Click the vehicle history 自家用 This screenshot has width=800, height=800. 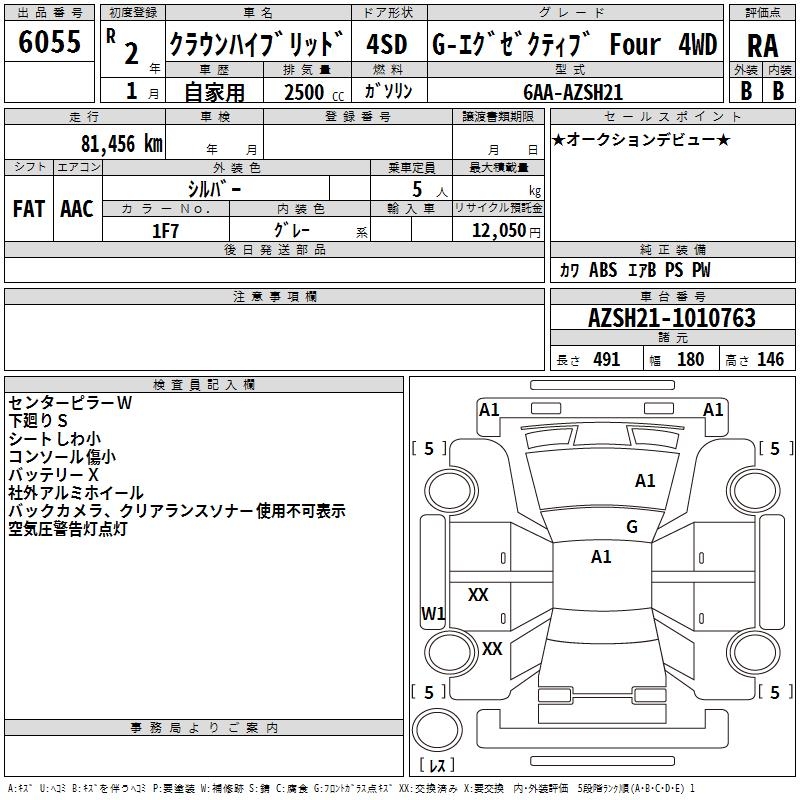click(214, 92)
